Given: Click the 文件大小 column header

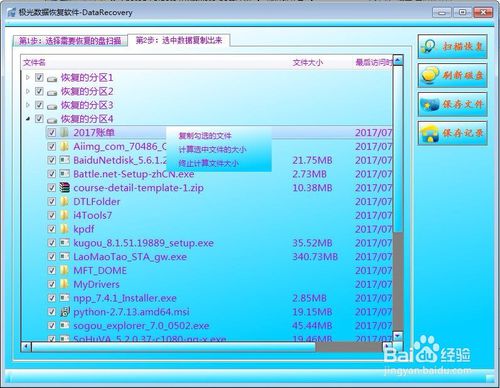Looking at the screenshot, I should coord(308,62).
